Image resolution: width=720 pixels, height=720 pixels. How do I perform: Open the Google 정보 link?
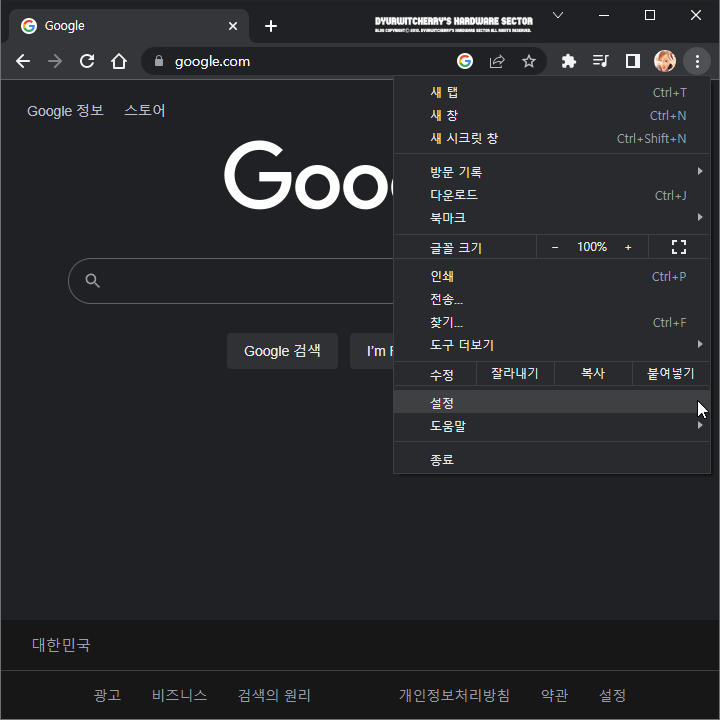(65, 111)
